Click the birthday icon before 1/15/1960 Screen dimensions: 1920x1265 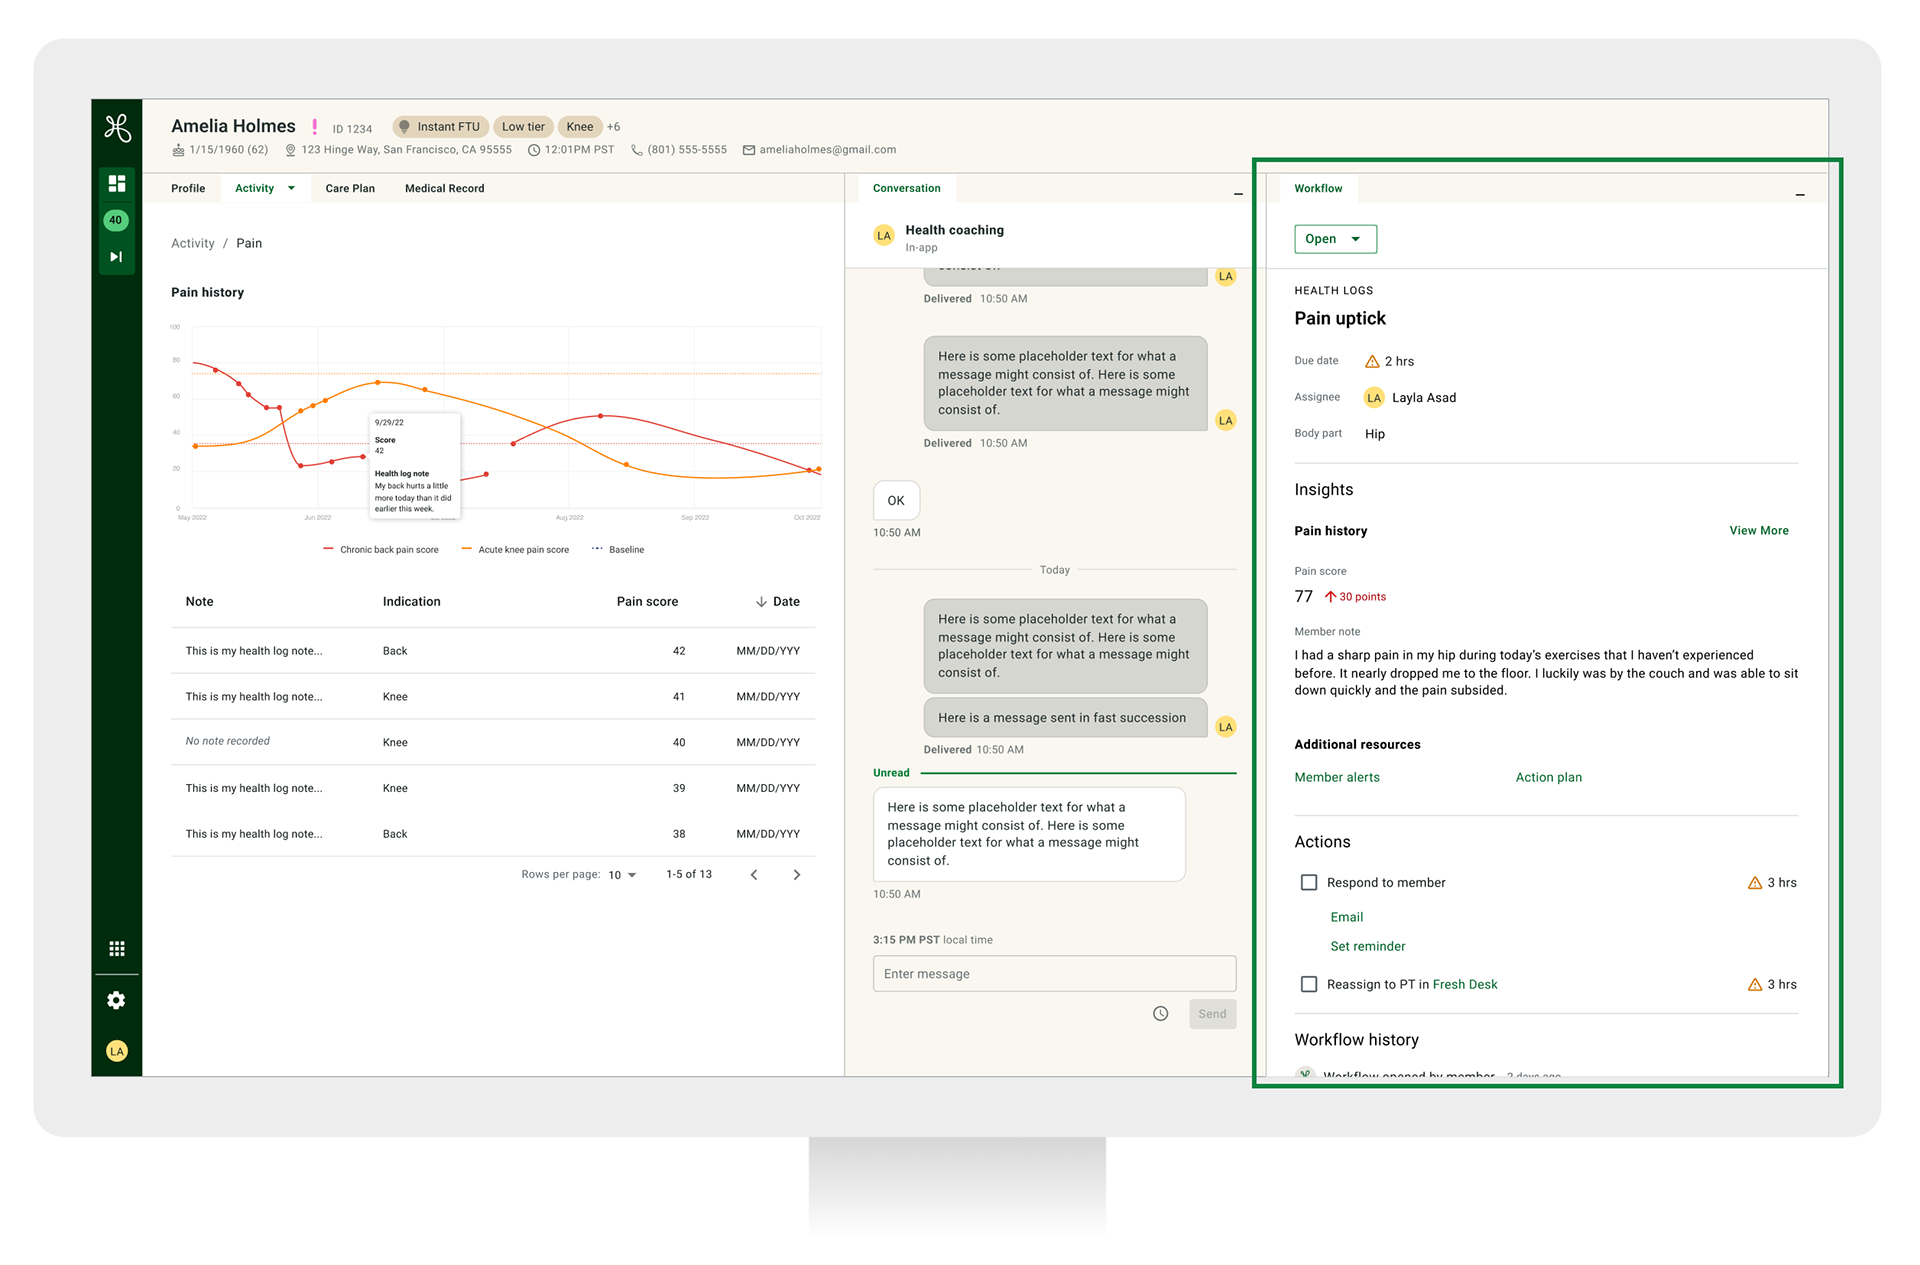(178, 150)
